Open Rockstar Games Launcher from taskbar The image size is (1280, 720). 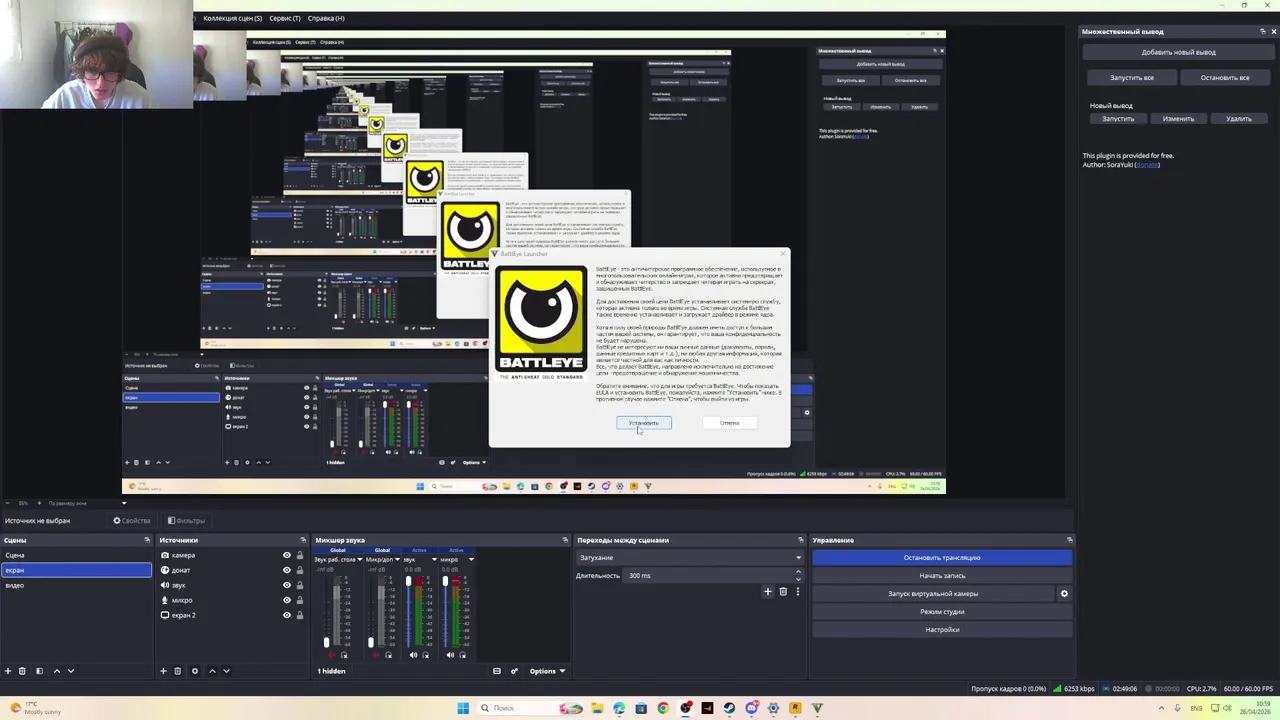[x=795, y=708]
